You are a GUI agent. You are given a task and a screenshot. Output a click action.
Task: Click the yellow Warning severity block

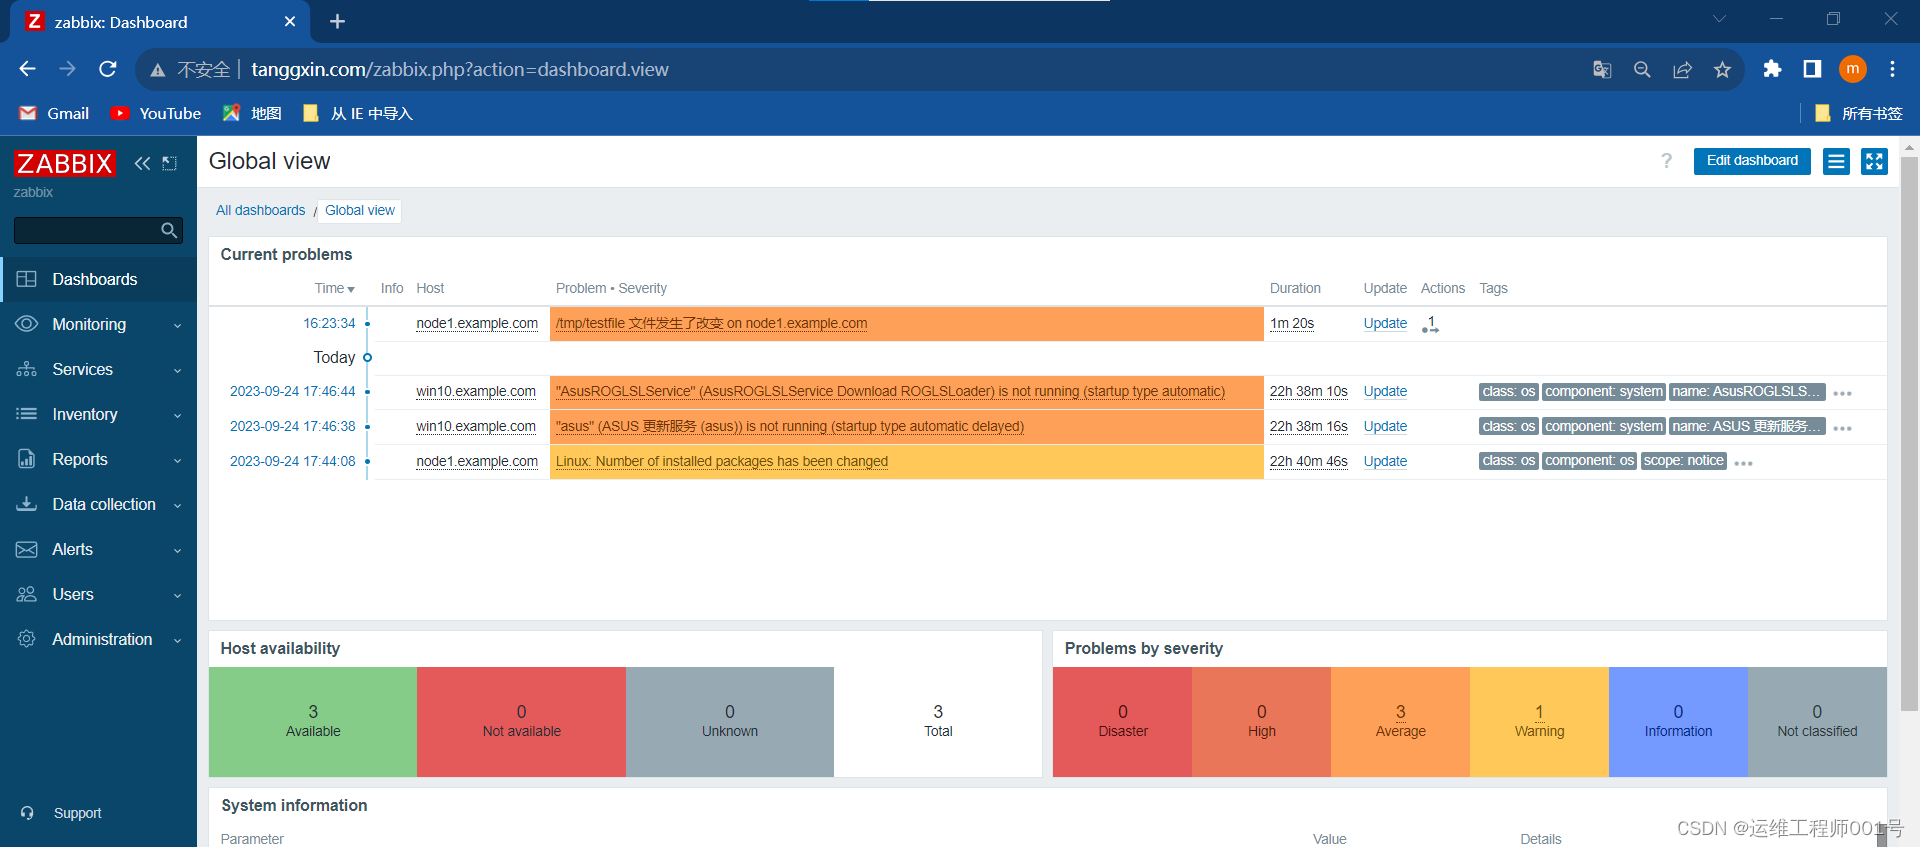[1539, 721]
